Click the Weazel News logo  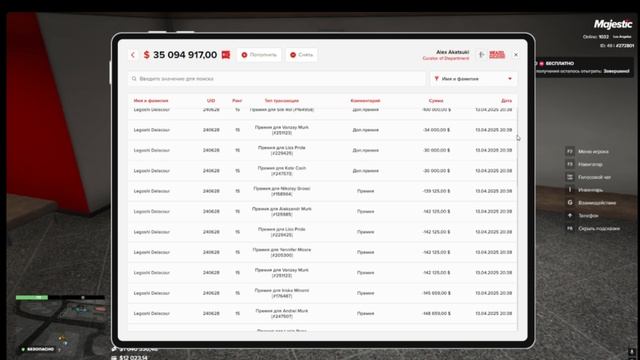497,55
